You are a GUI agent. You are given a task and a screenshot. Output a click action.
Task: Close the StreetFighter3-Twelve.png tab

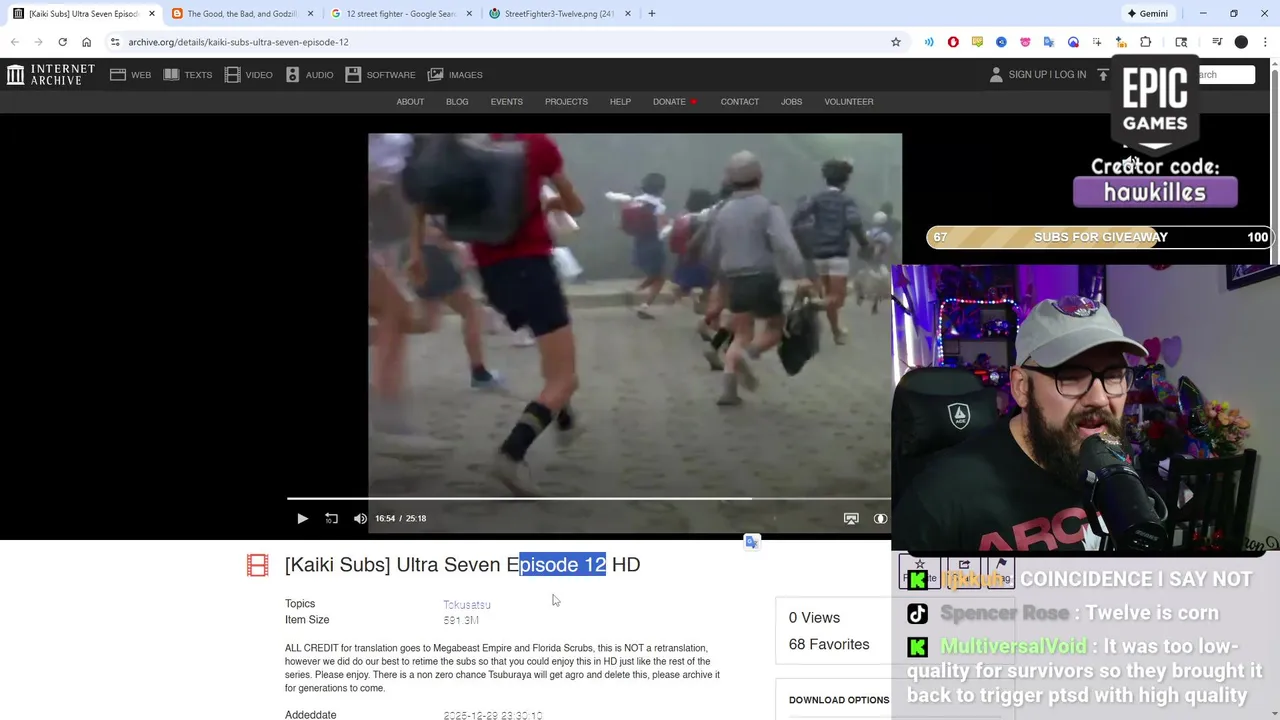tap(627, 14)
